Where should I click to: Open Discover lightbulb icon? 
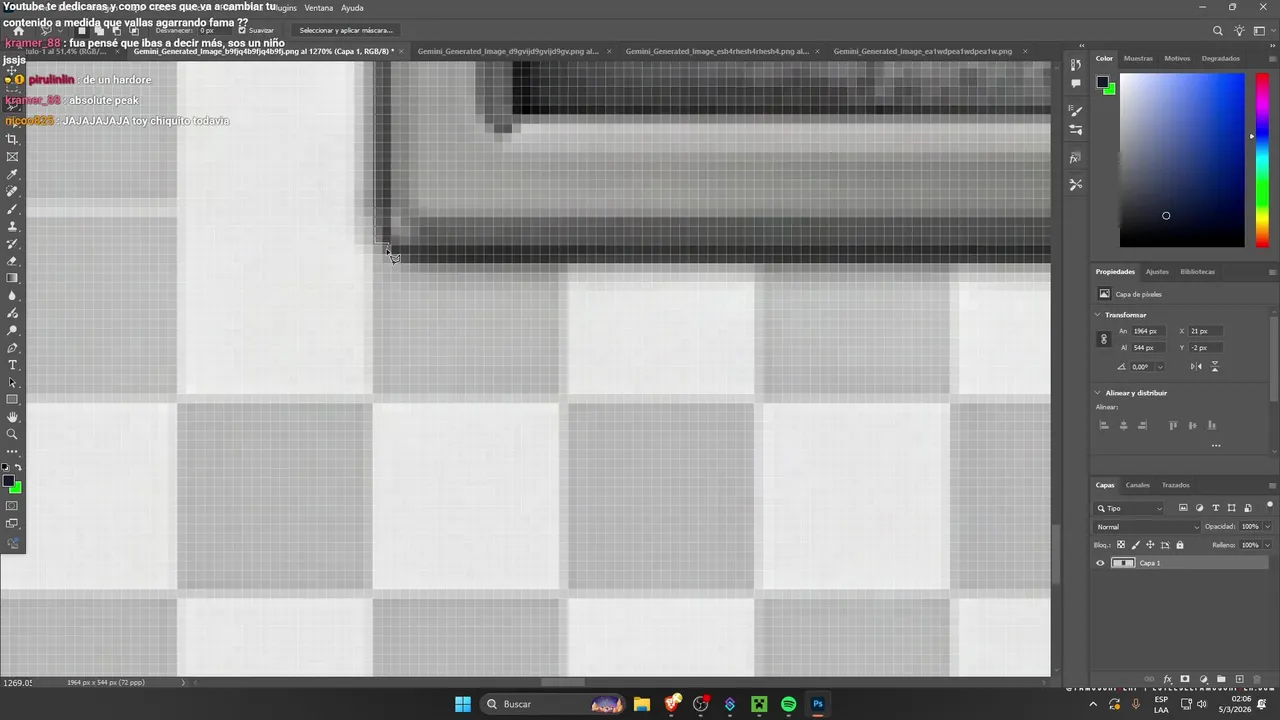pyautogui.click(x=1240, y=31)
